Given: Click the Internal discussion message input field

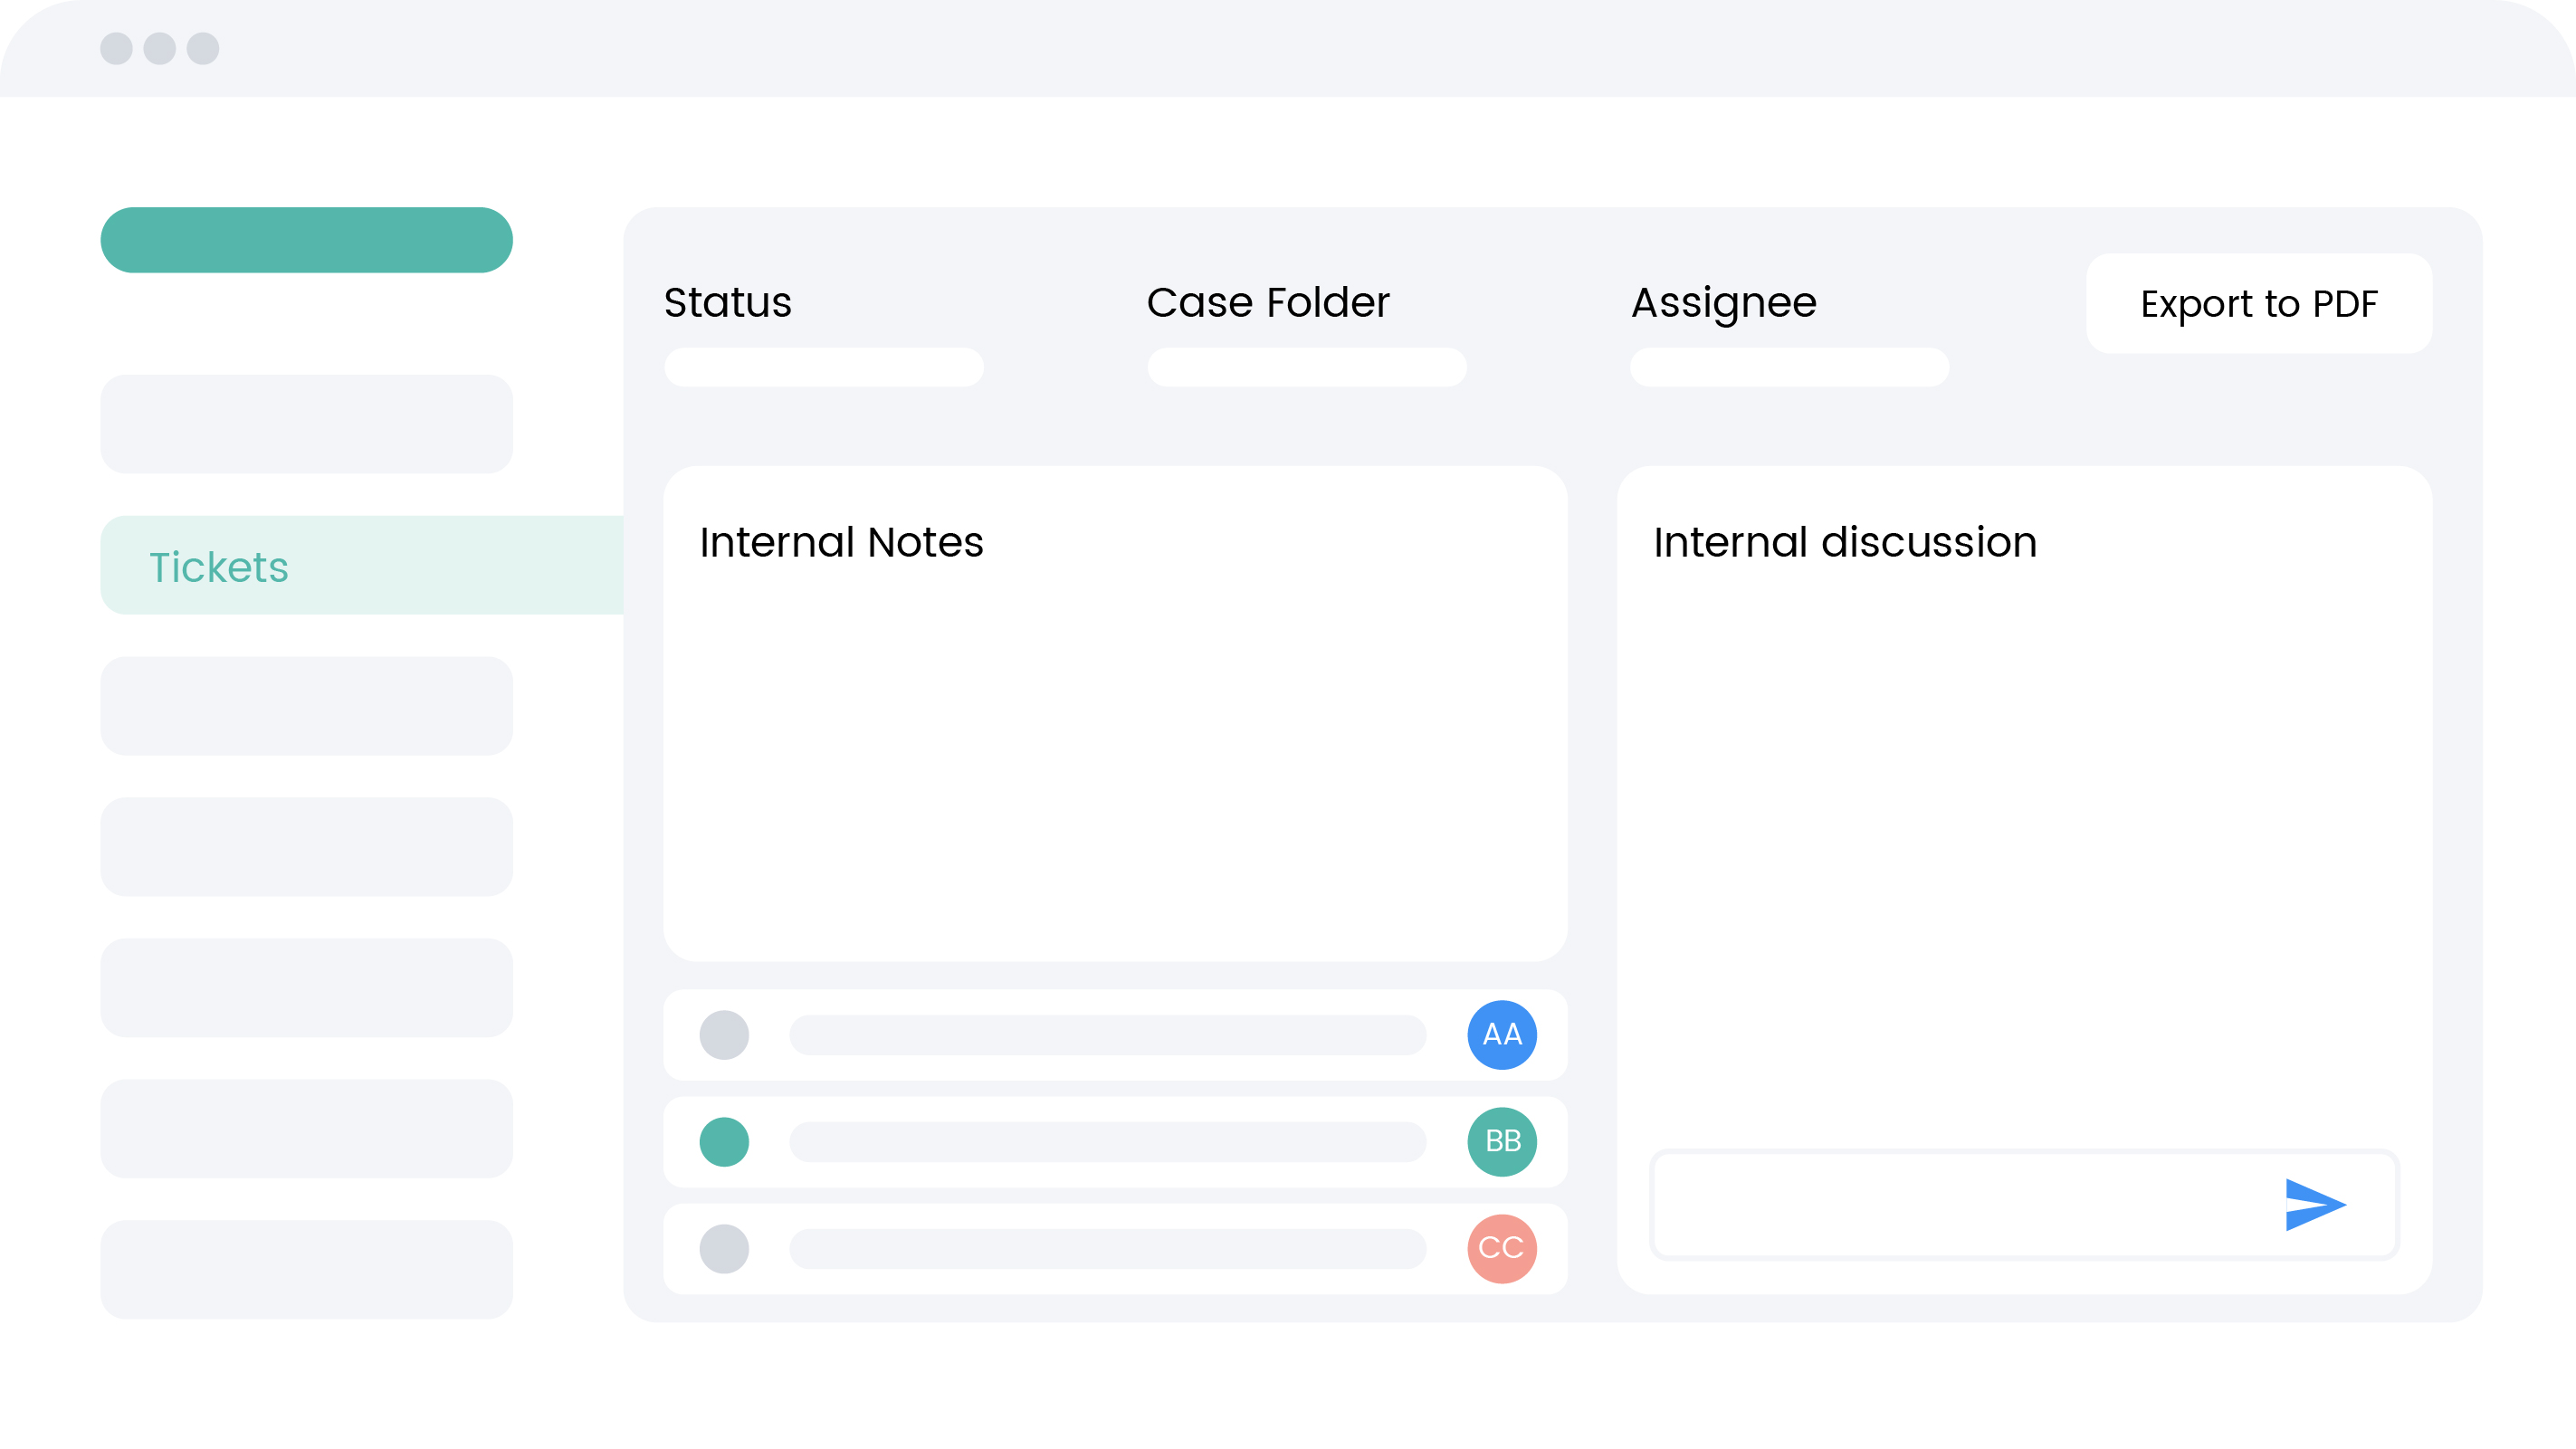Looking at the screenshot, I should 2025,1205.
